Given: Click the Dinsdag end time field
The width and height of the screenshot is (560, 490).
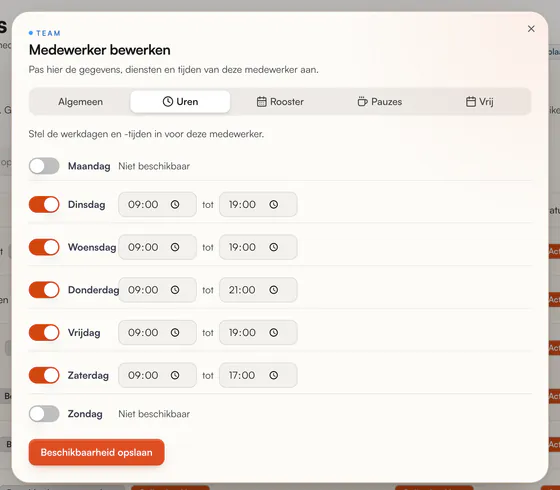Looking at the screenshot, I should coord(258,205).
